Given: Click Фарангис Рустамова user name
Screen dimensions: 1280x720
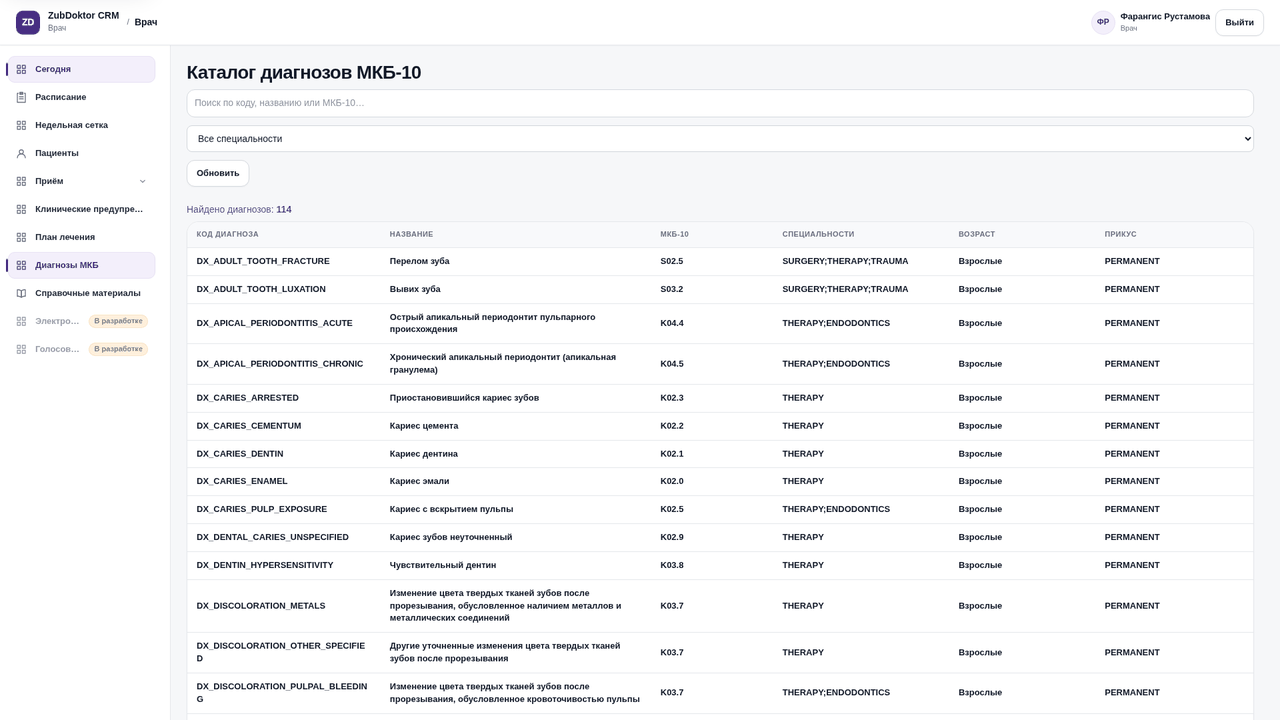Looking at the screenshot, I should coord(1165,16).
